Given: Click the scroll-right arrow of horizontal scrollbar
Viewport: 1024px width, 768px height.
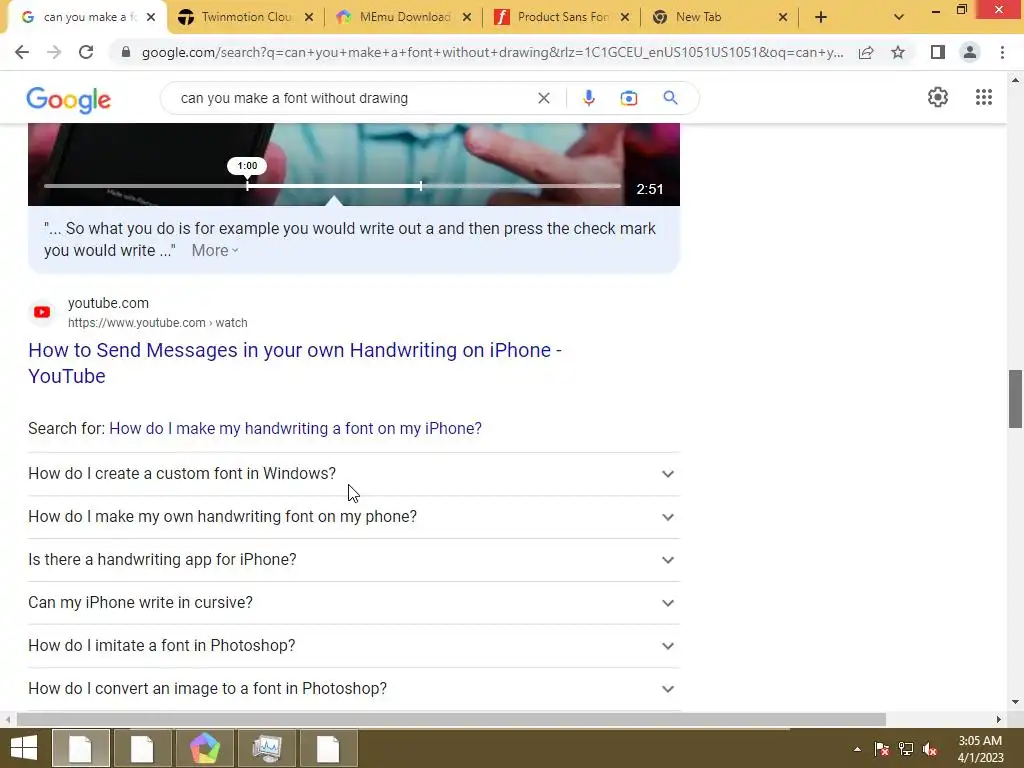Looking at the screenshot, I should click(999, 720).
